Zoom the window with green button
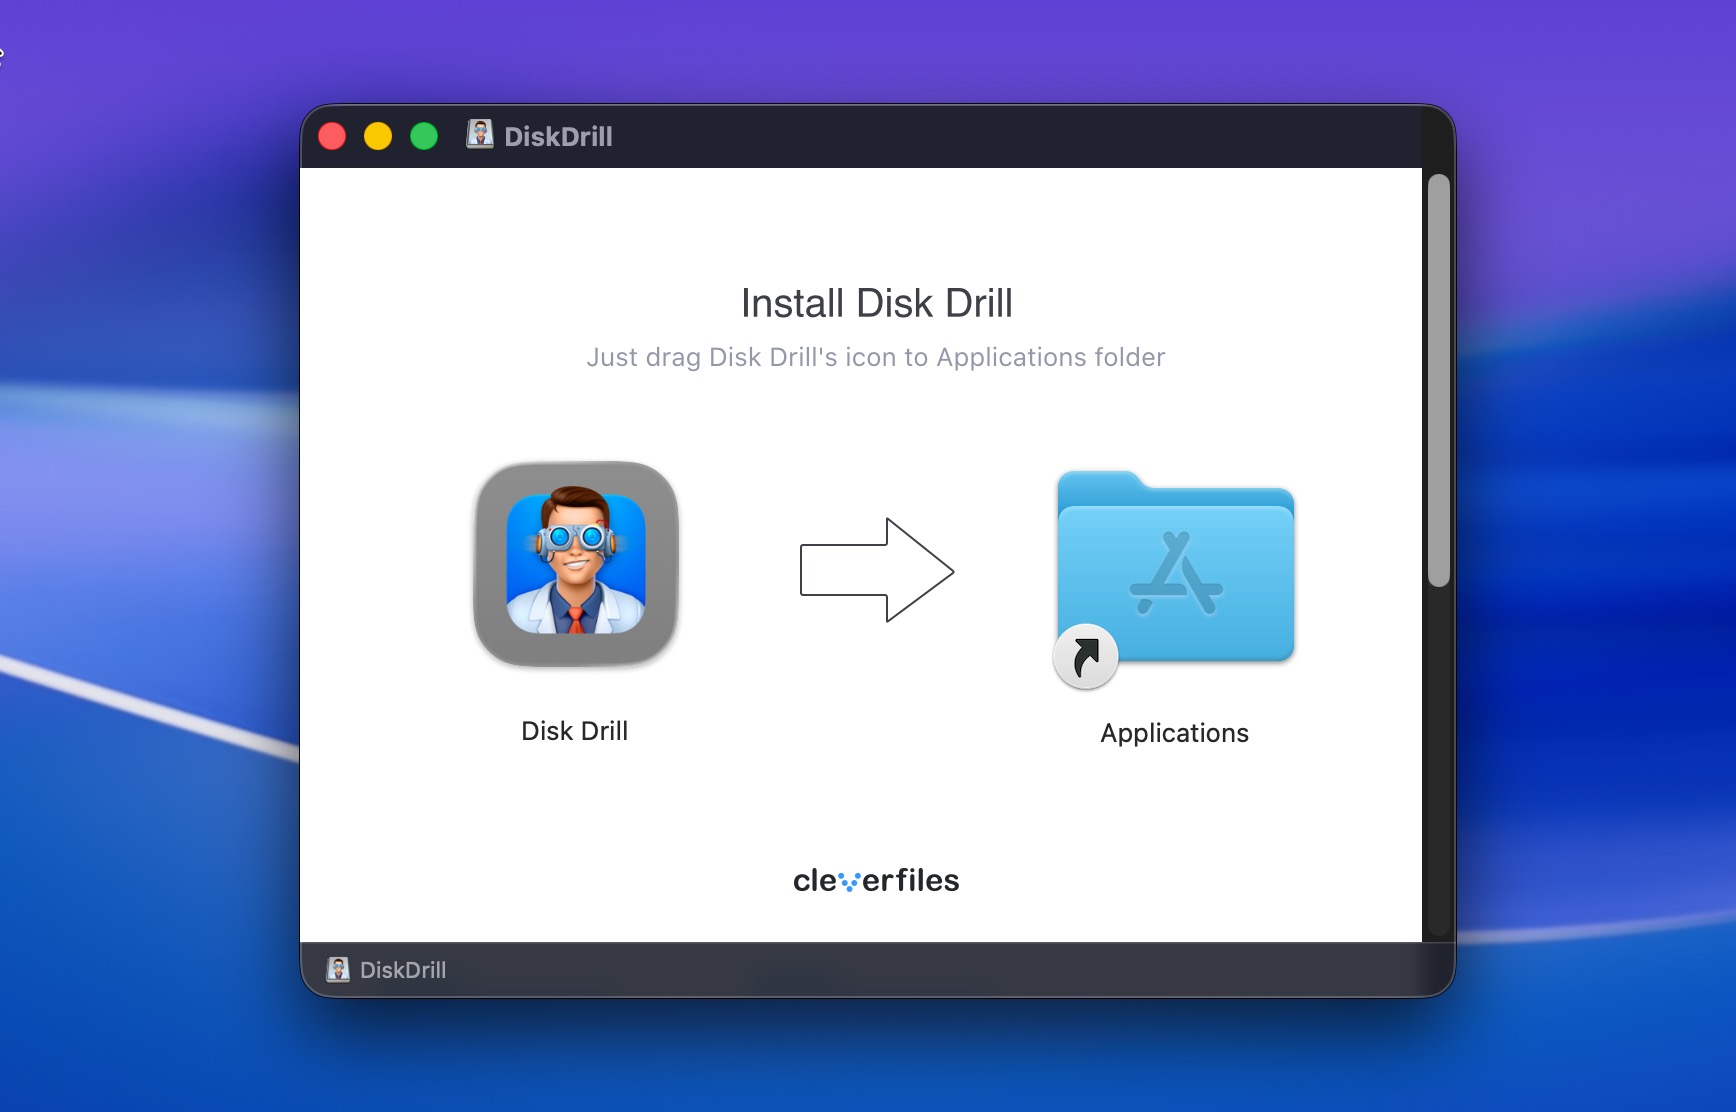Viewport: 1736px width, 1112px height. coord(424,136)
